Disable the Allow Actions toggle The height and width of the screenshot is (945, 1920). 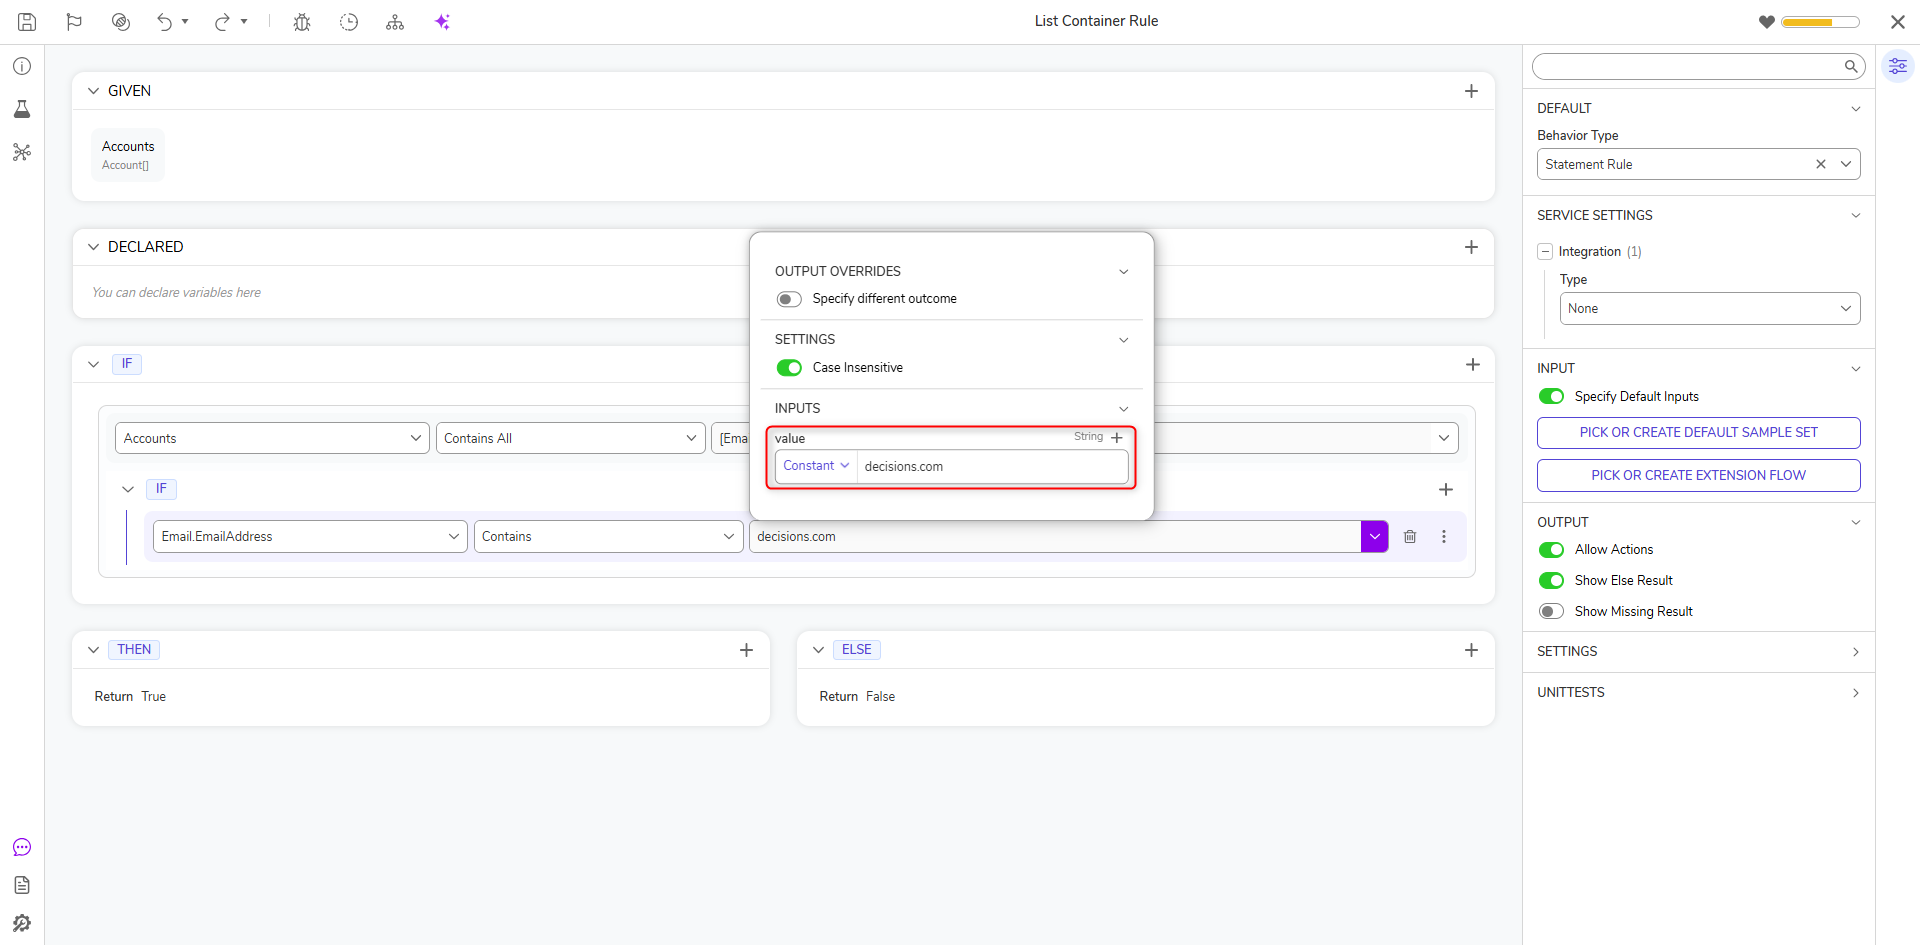tap(1551, 550)
